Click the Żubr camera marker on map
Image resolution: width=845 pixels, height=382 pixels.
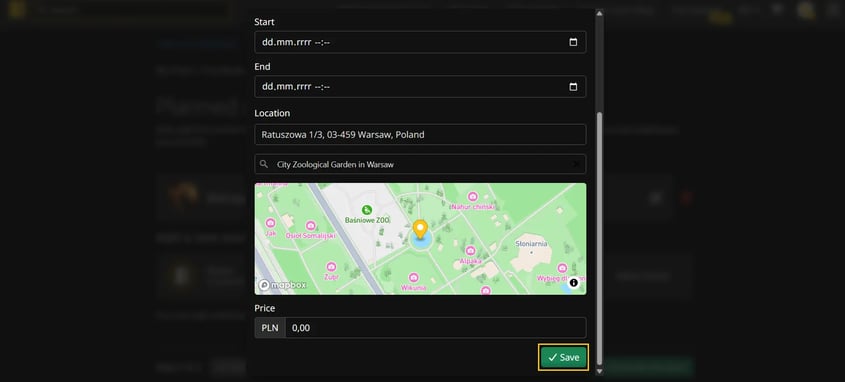click(331, 267)
